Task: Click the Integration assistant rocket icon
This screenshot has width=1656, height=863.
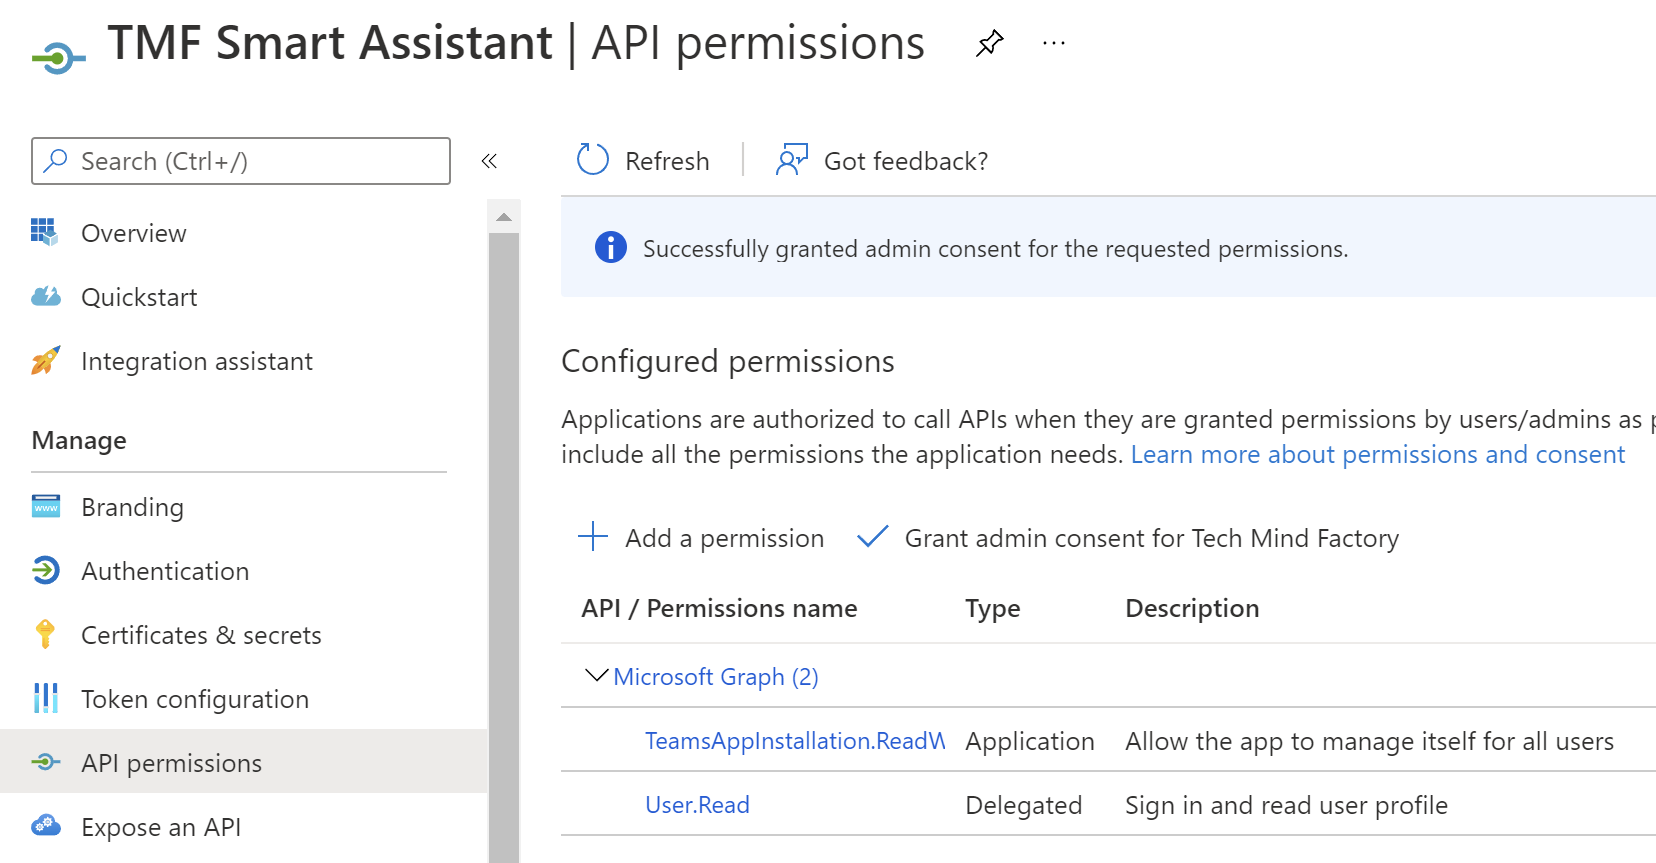Action: [46, 361]
